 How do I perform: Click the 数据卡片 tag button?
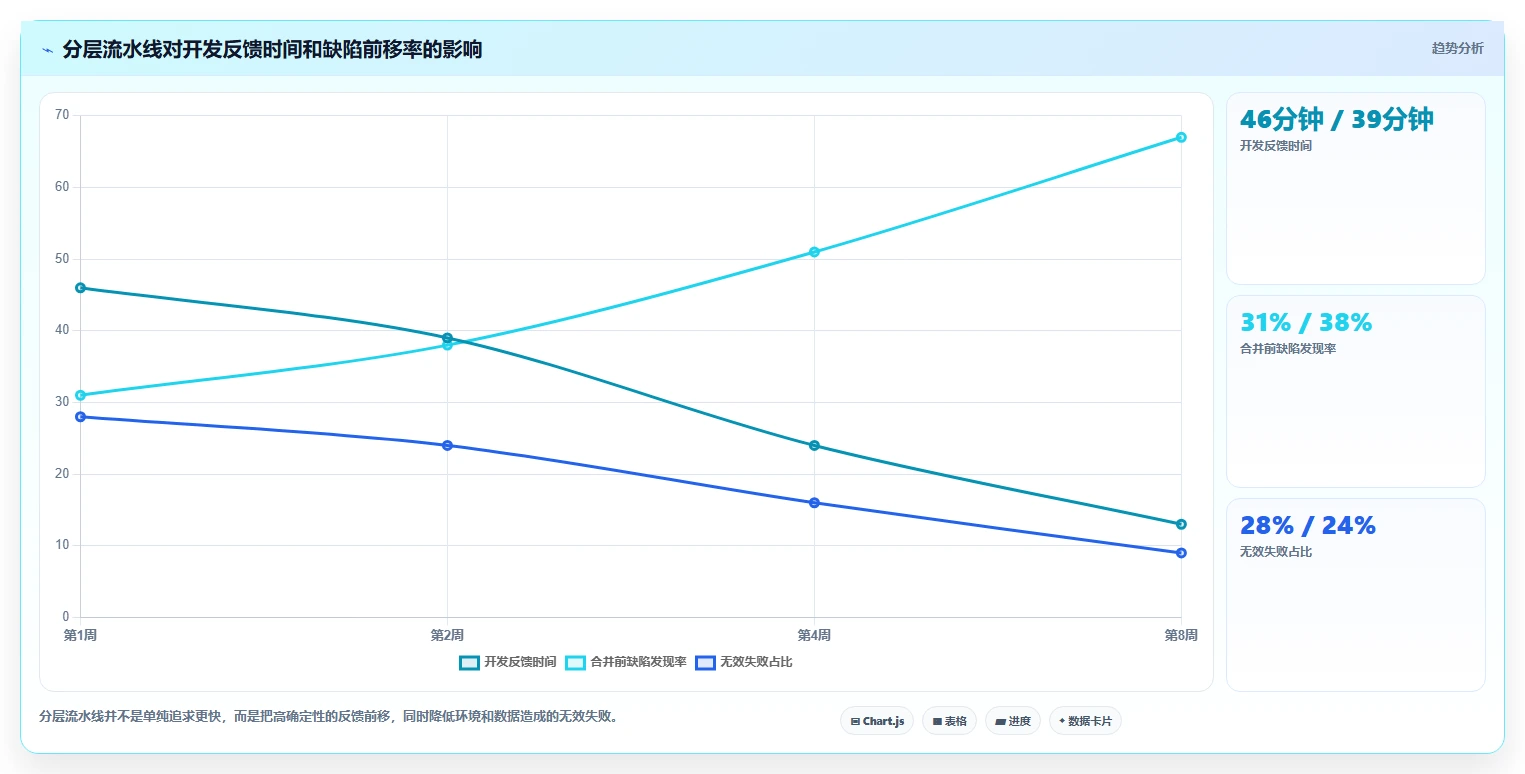click(x=1085, y=721)
